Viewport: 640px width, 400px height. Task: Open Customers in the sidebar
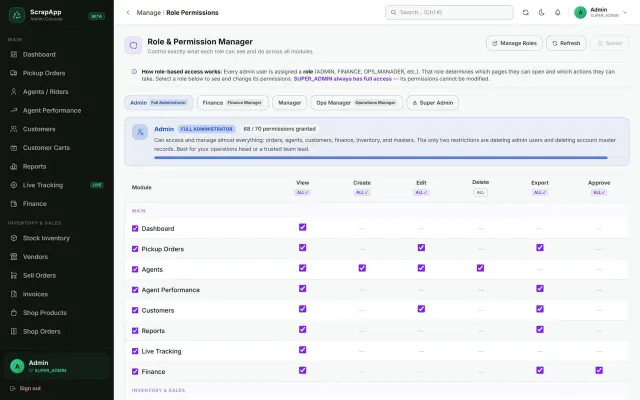click(x=57, y=129)
